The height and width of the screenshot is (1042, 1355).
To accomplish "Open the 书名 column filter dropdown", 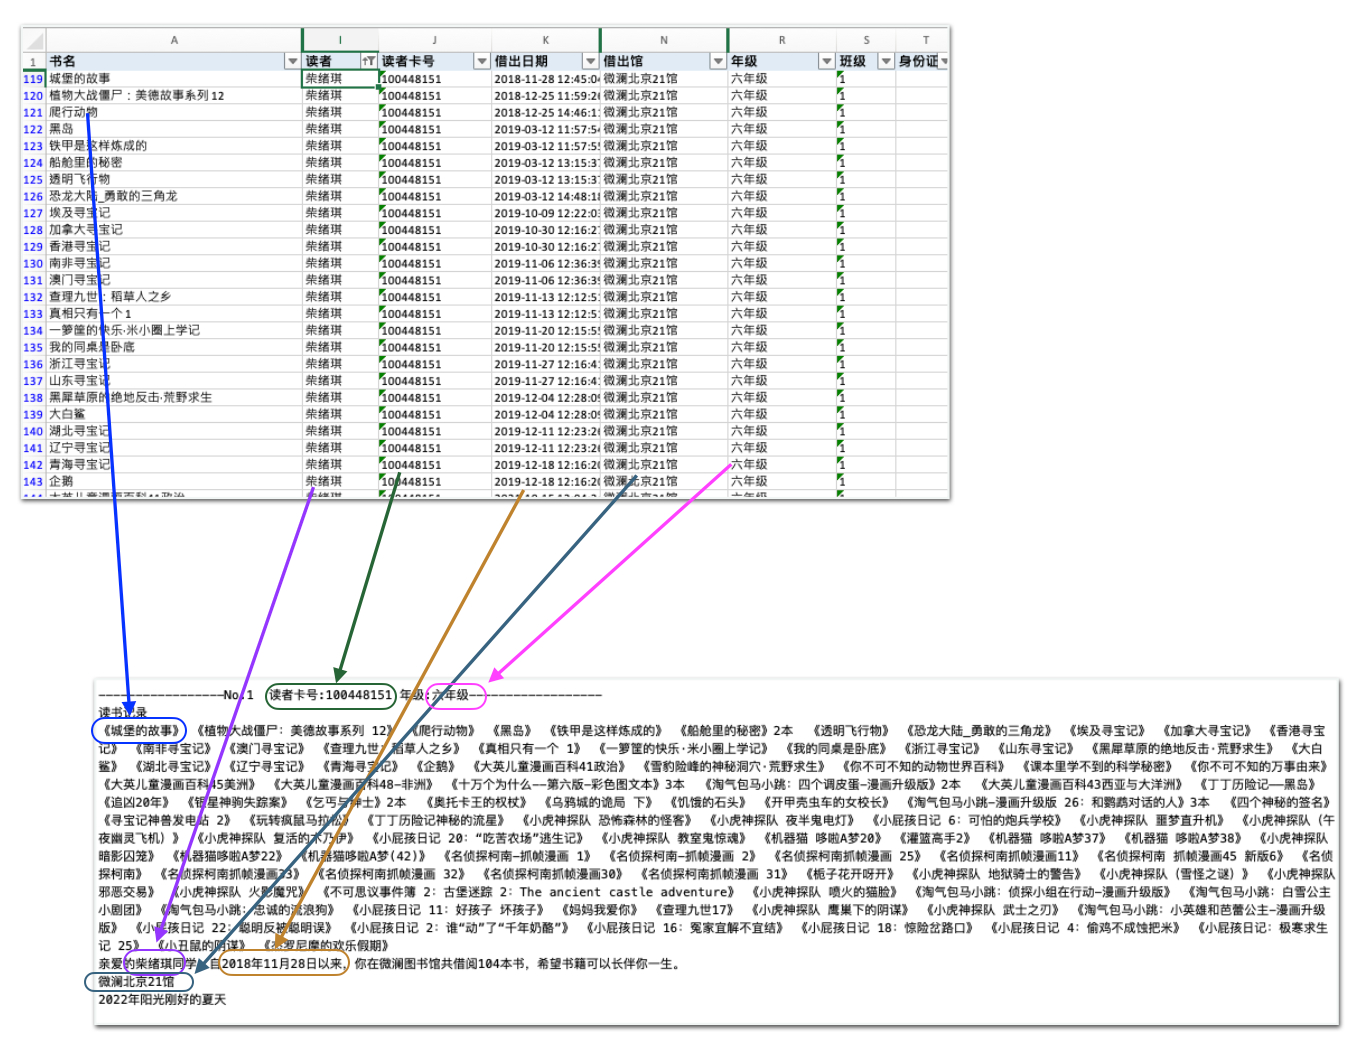I will point(292,62).
